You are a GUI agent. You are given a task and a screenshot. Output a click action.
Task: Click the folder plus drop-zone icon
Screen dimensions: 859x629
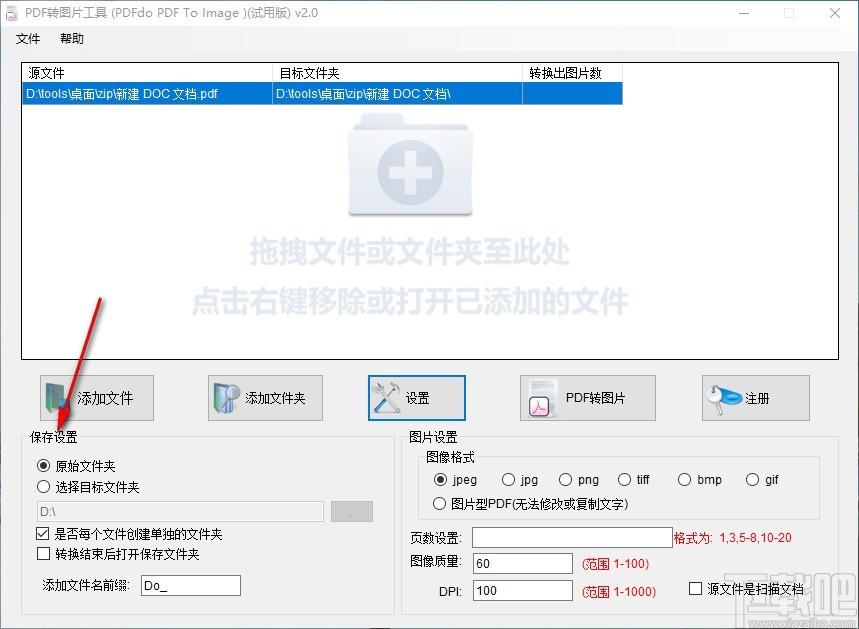pos(410,164)
